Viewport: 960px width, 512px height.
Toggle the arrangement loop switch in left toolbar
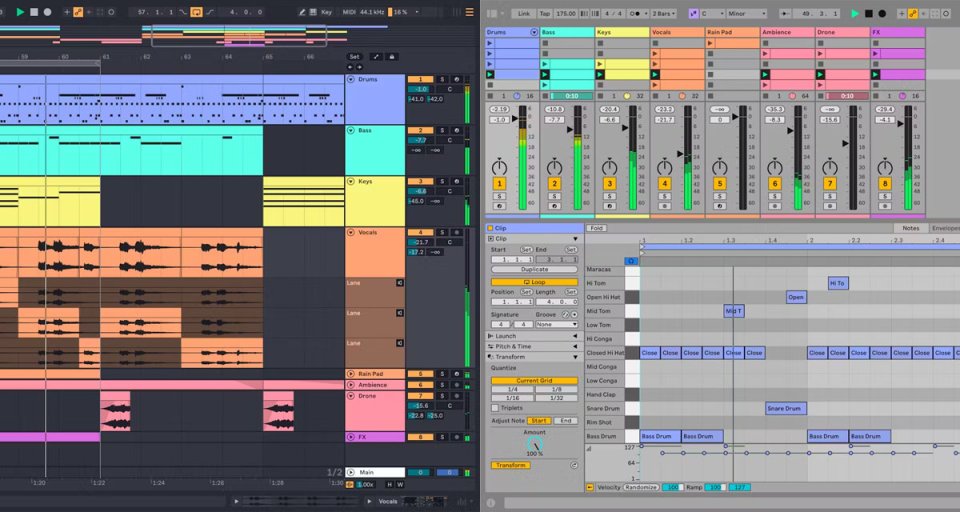(x=196, y=12)
